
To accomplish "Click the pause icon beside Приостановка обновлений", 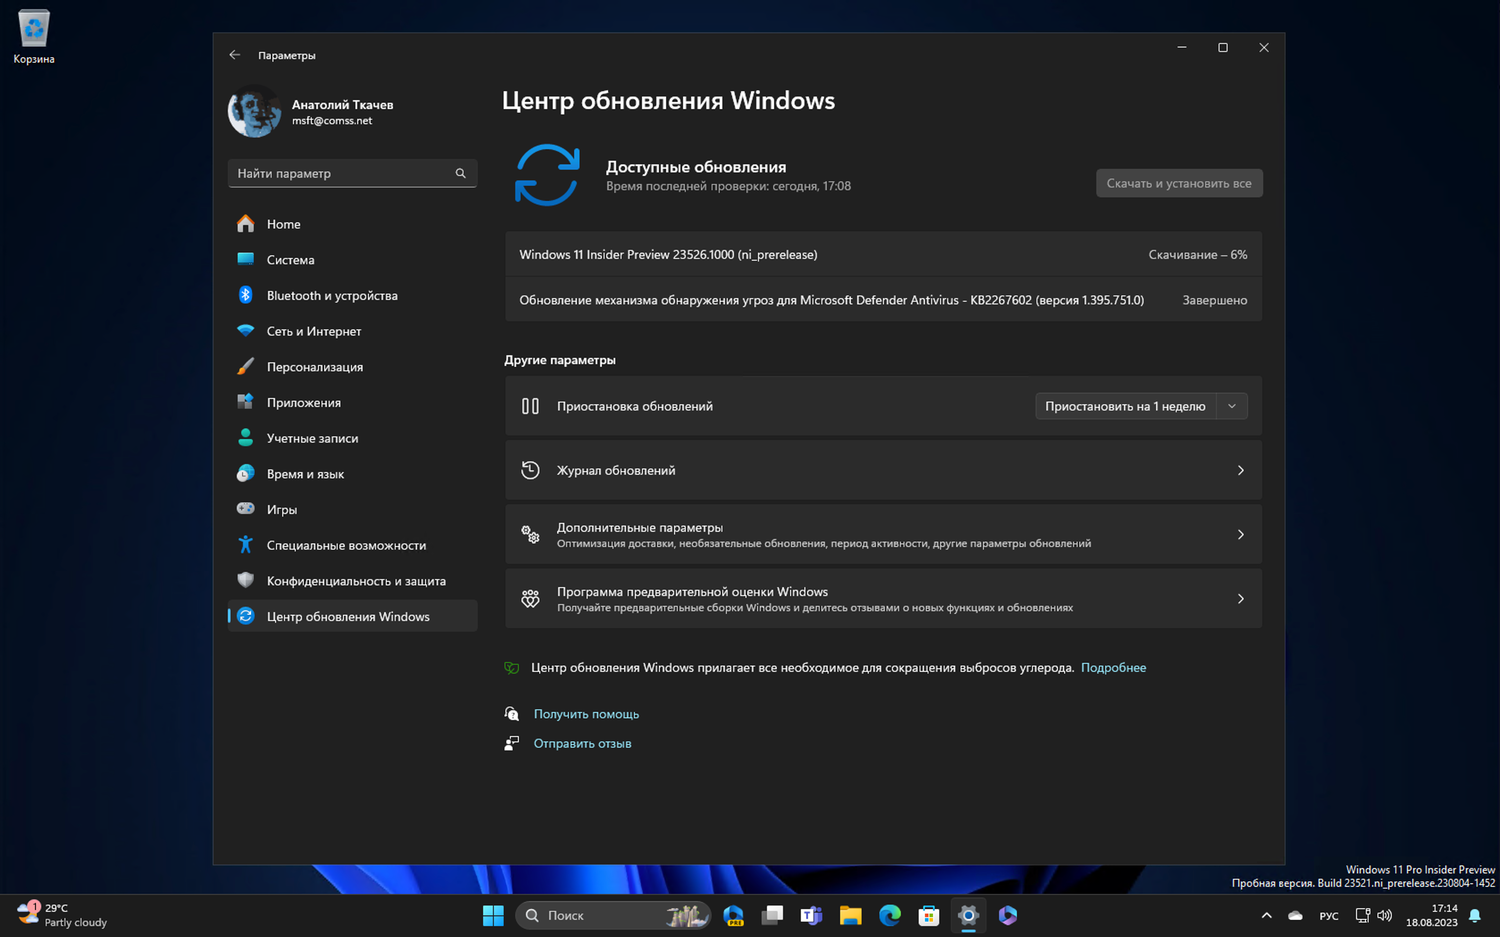I will point(530,406).
